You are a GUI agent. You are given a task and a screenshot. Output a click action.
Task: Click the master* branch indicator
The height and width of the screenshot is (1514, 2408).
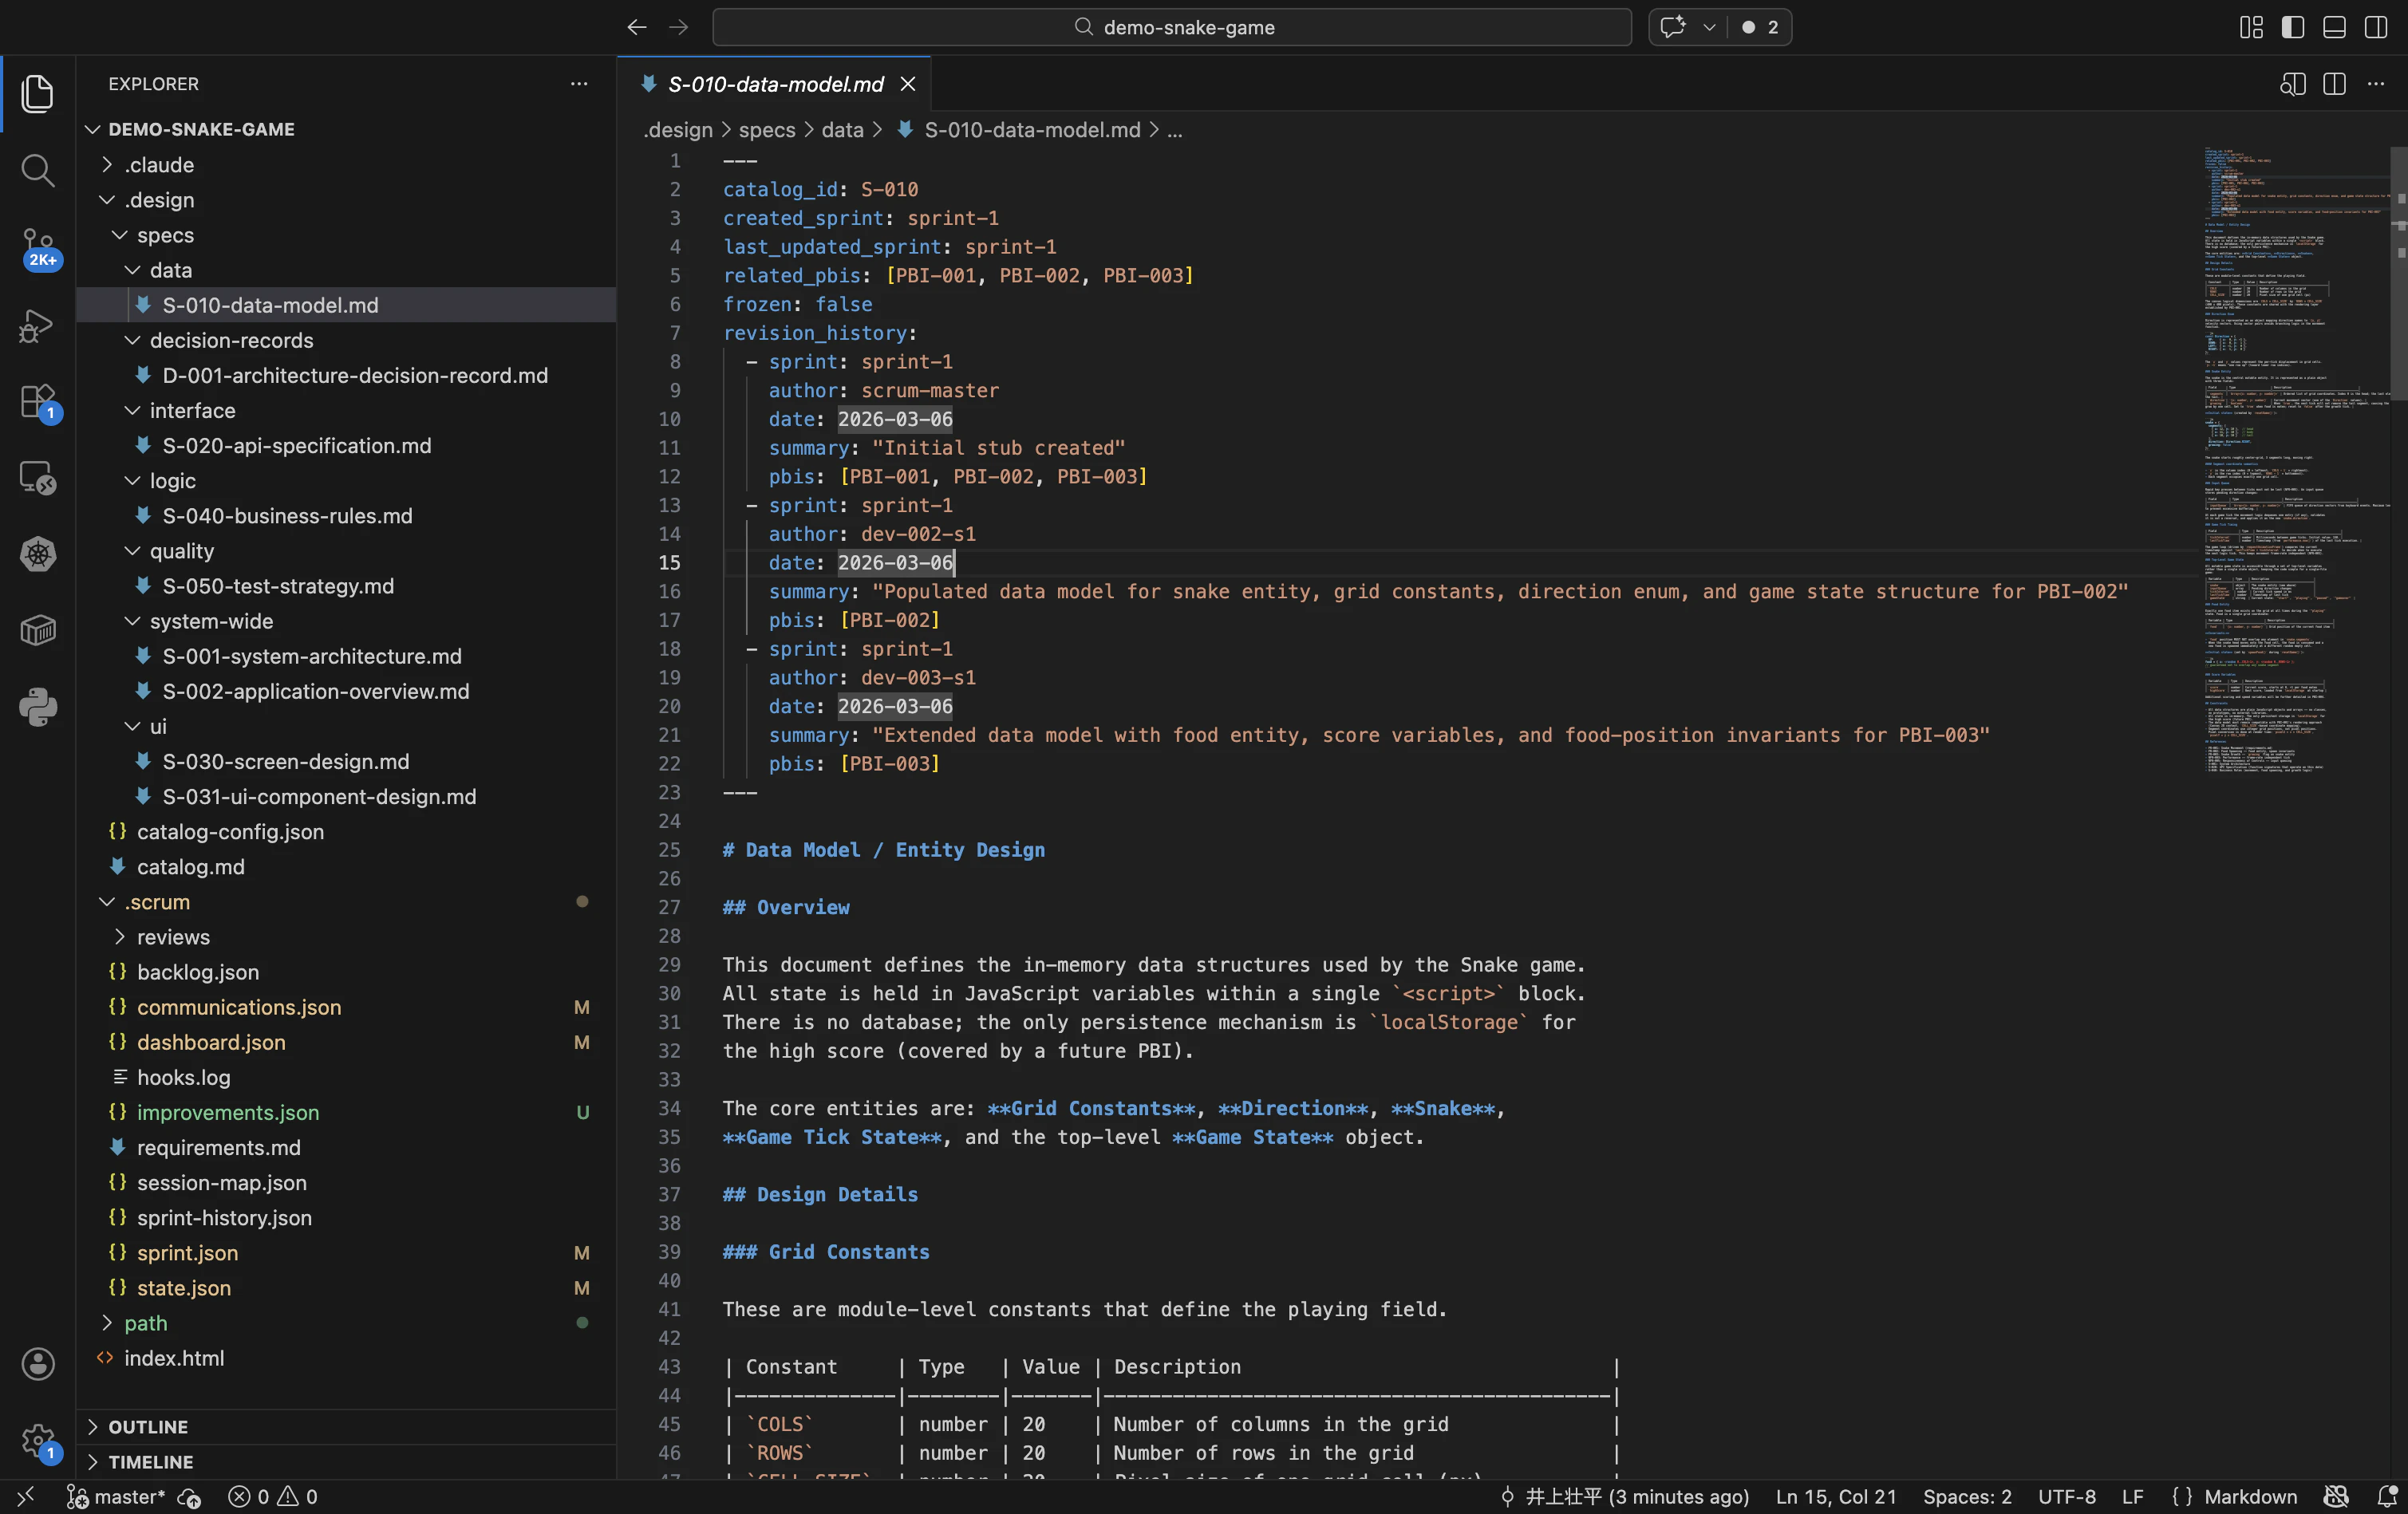(116, 1497)
